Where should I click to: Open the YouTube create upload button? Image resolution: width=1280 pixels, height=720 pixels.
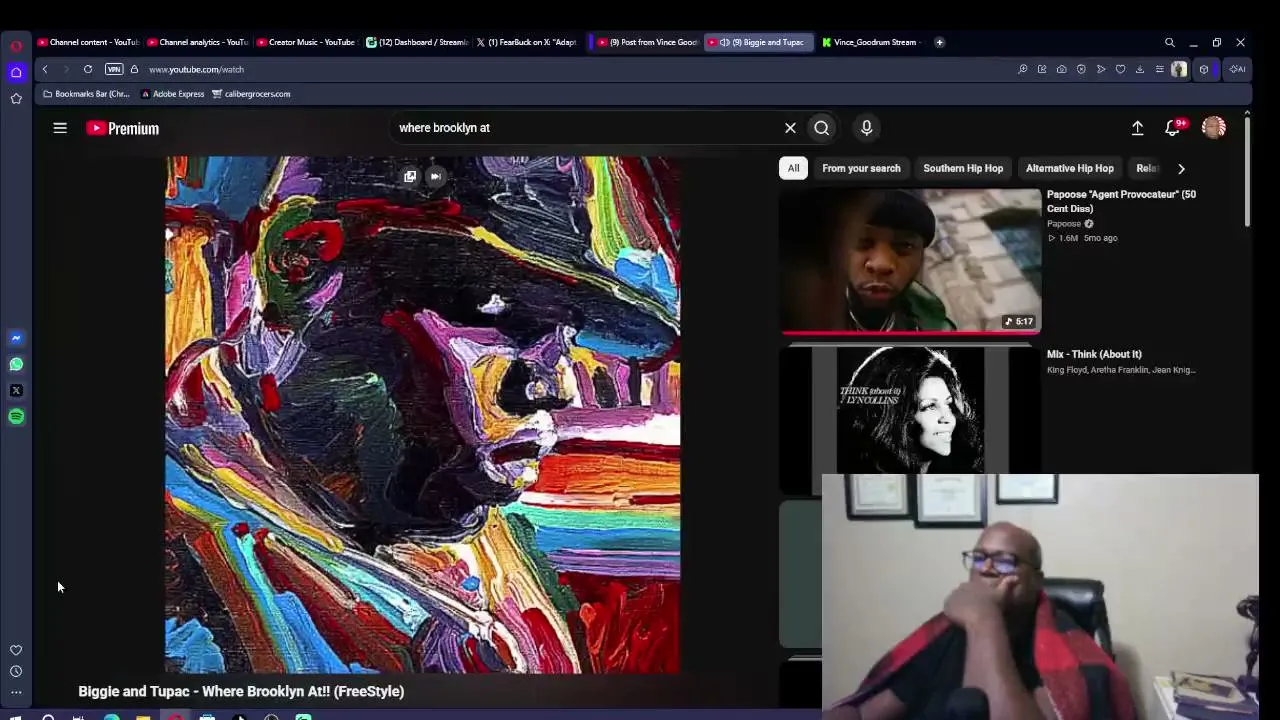pyautogui.click(x=1138, y=128)
